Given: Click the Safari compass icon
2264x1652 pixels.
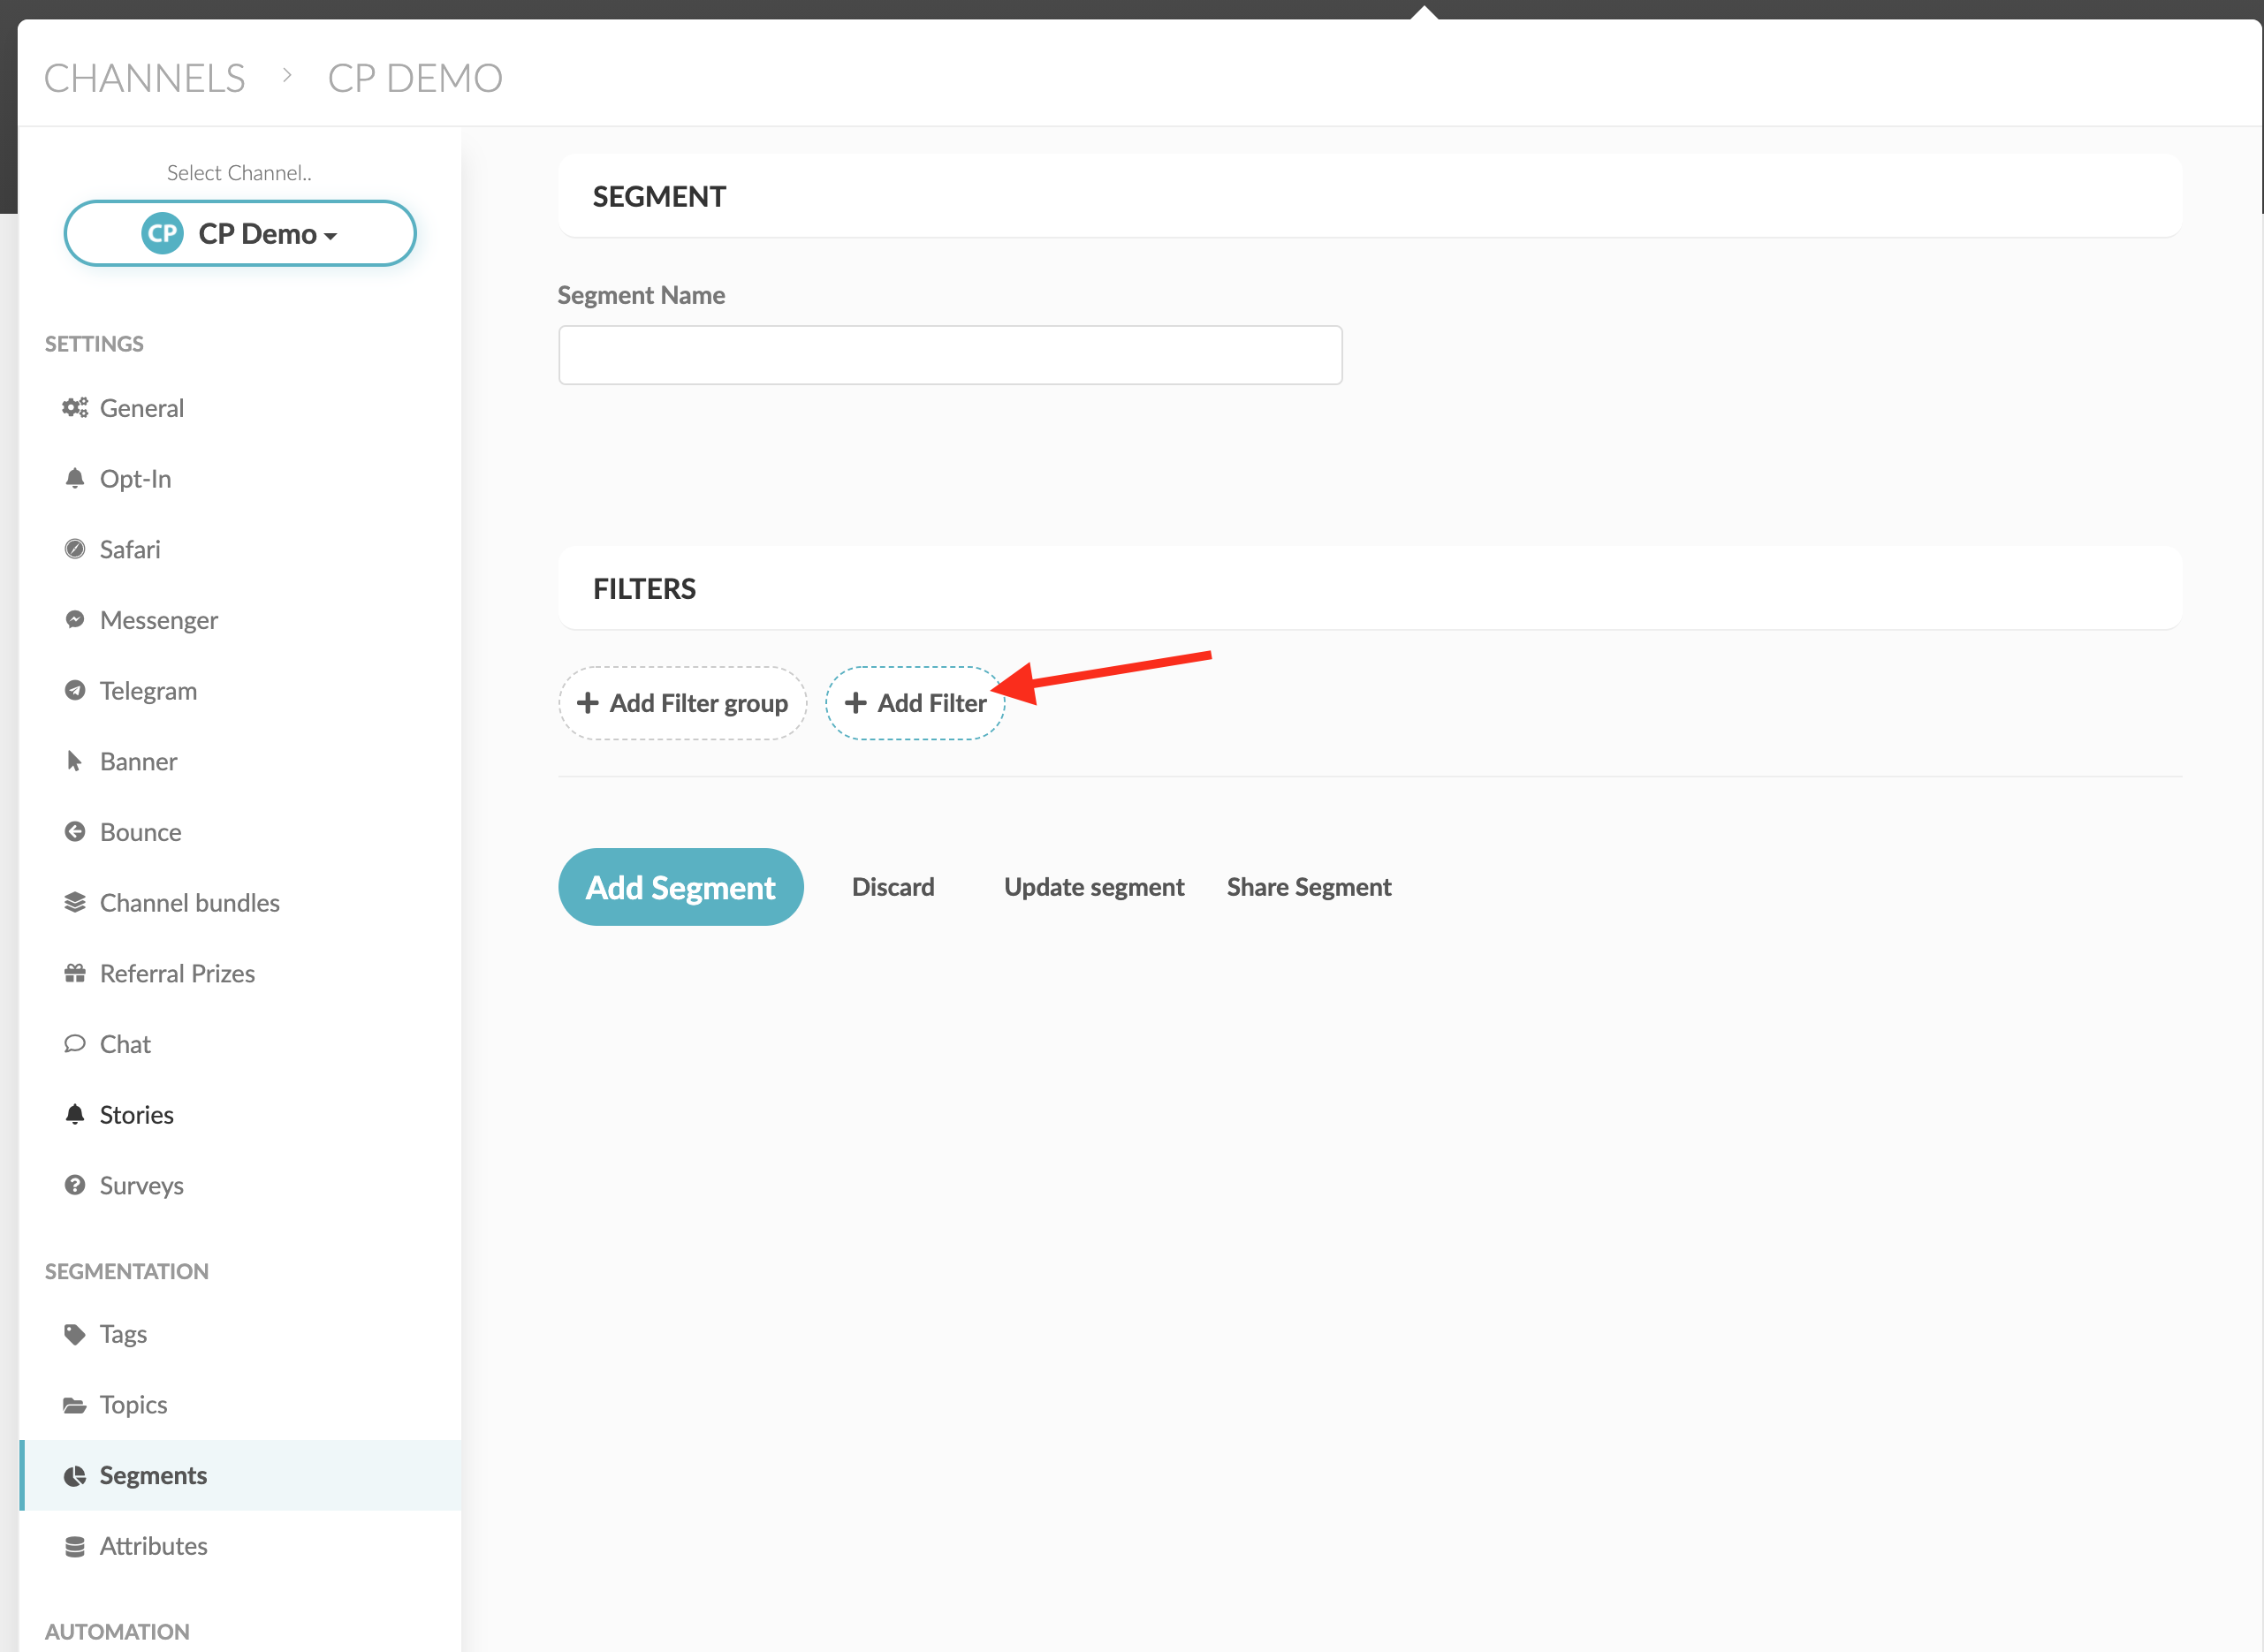Looking at the screenshot, I should [75, 549].
